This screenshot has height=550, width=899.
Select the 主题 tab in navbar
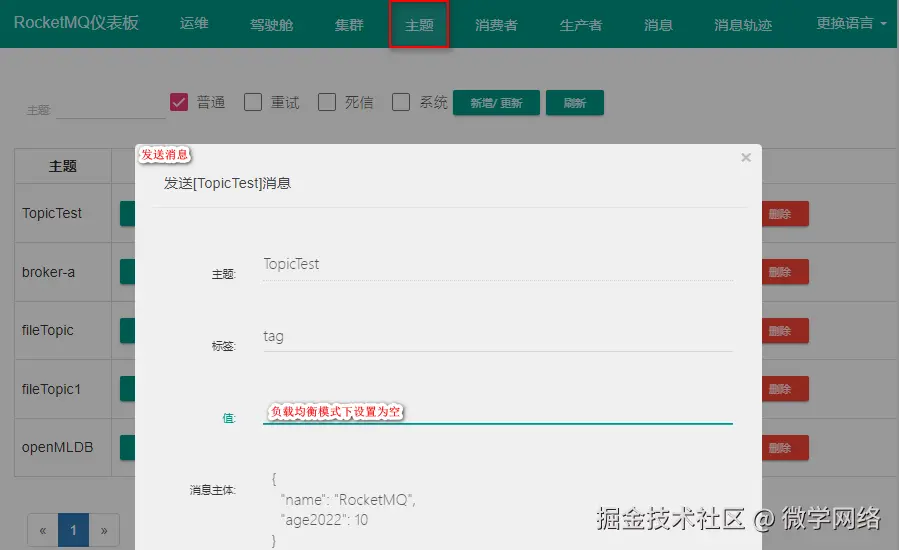point(419,25)
